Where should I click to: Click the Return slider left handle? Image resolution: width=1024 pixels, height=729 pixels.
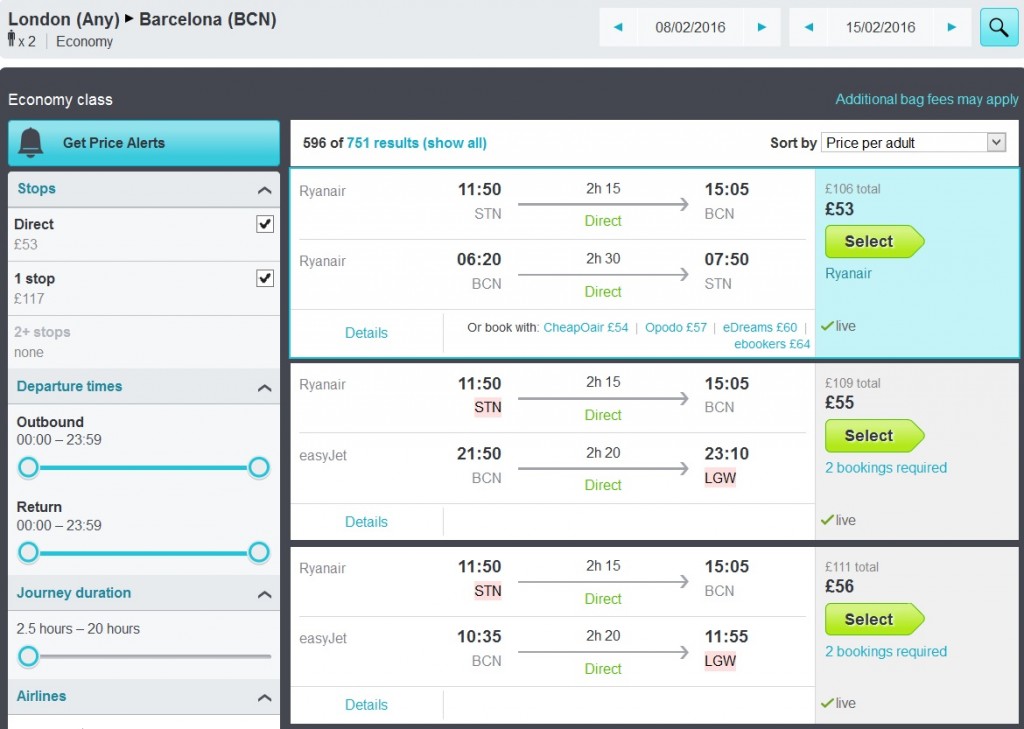click(x=28, y=553)
